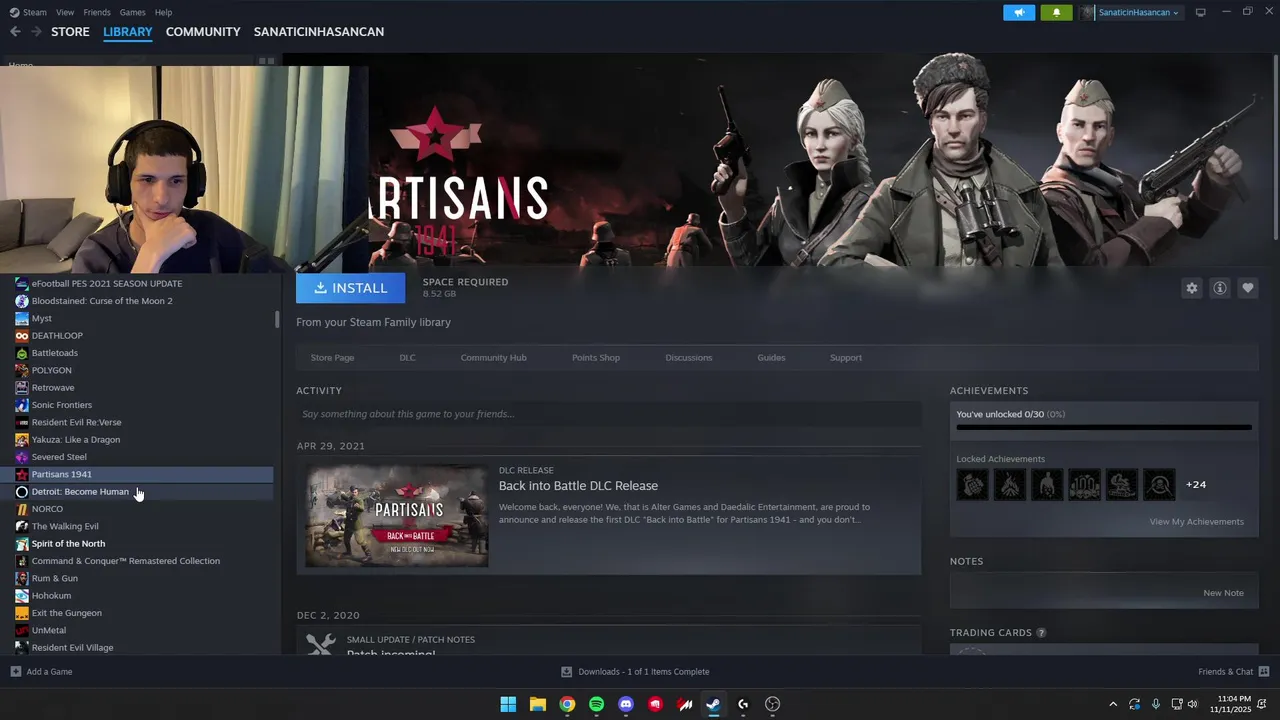Viewport: 1280px width, 720px height.
Task: Create a New Note
Action: 1223,593
